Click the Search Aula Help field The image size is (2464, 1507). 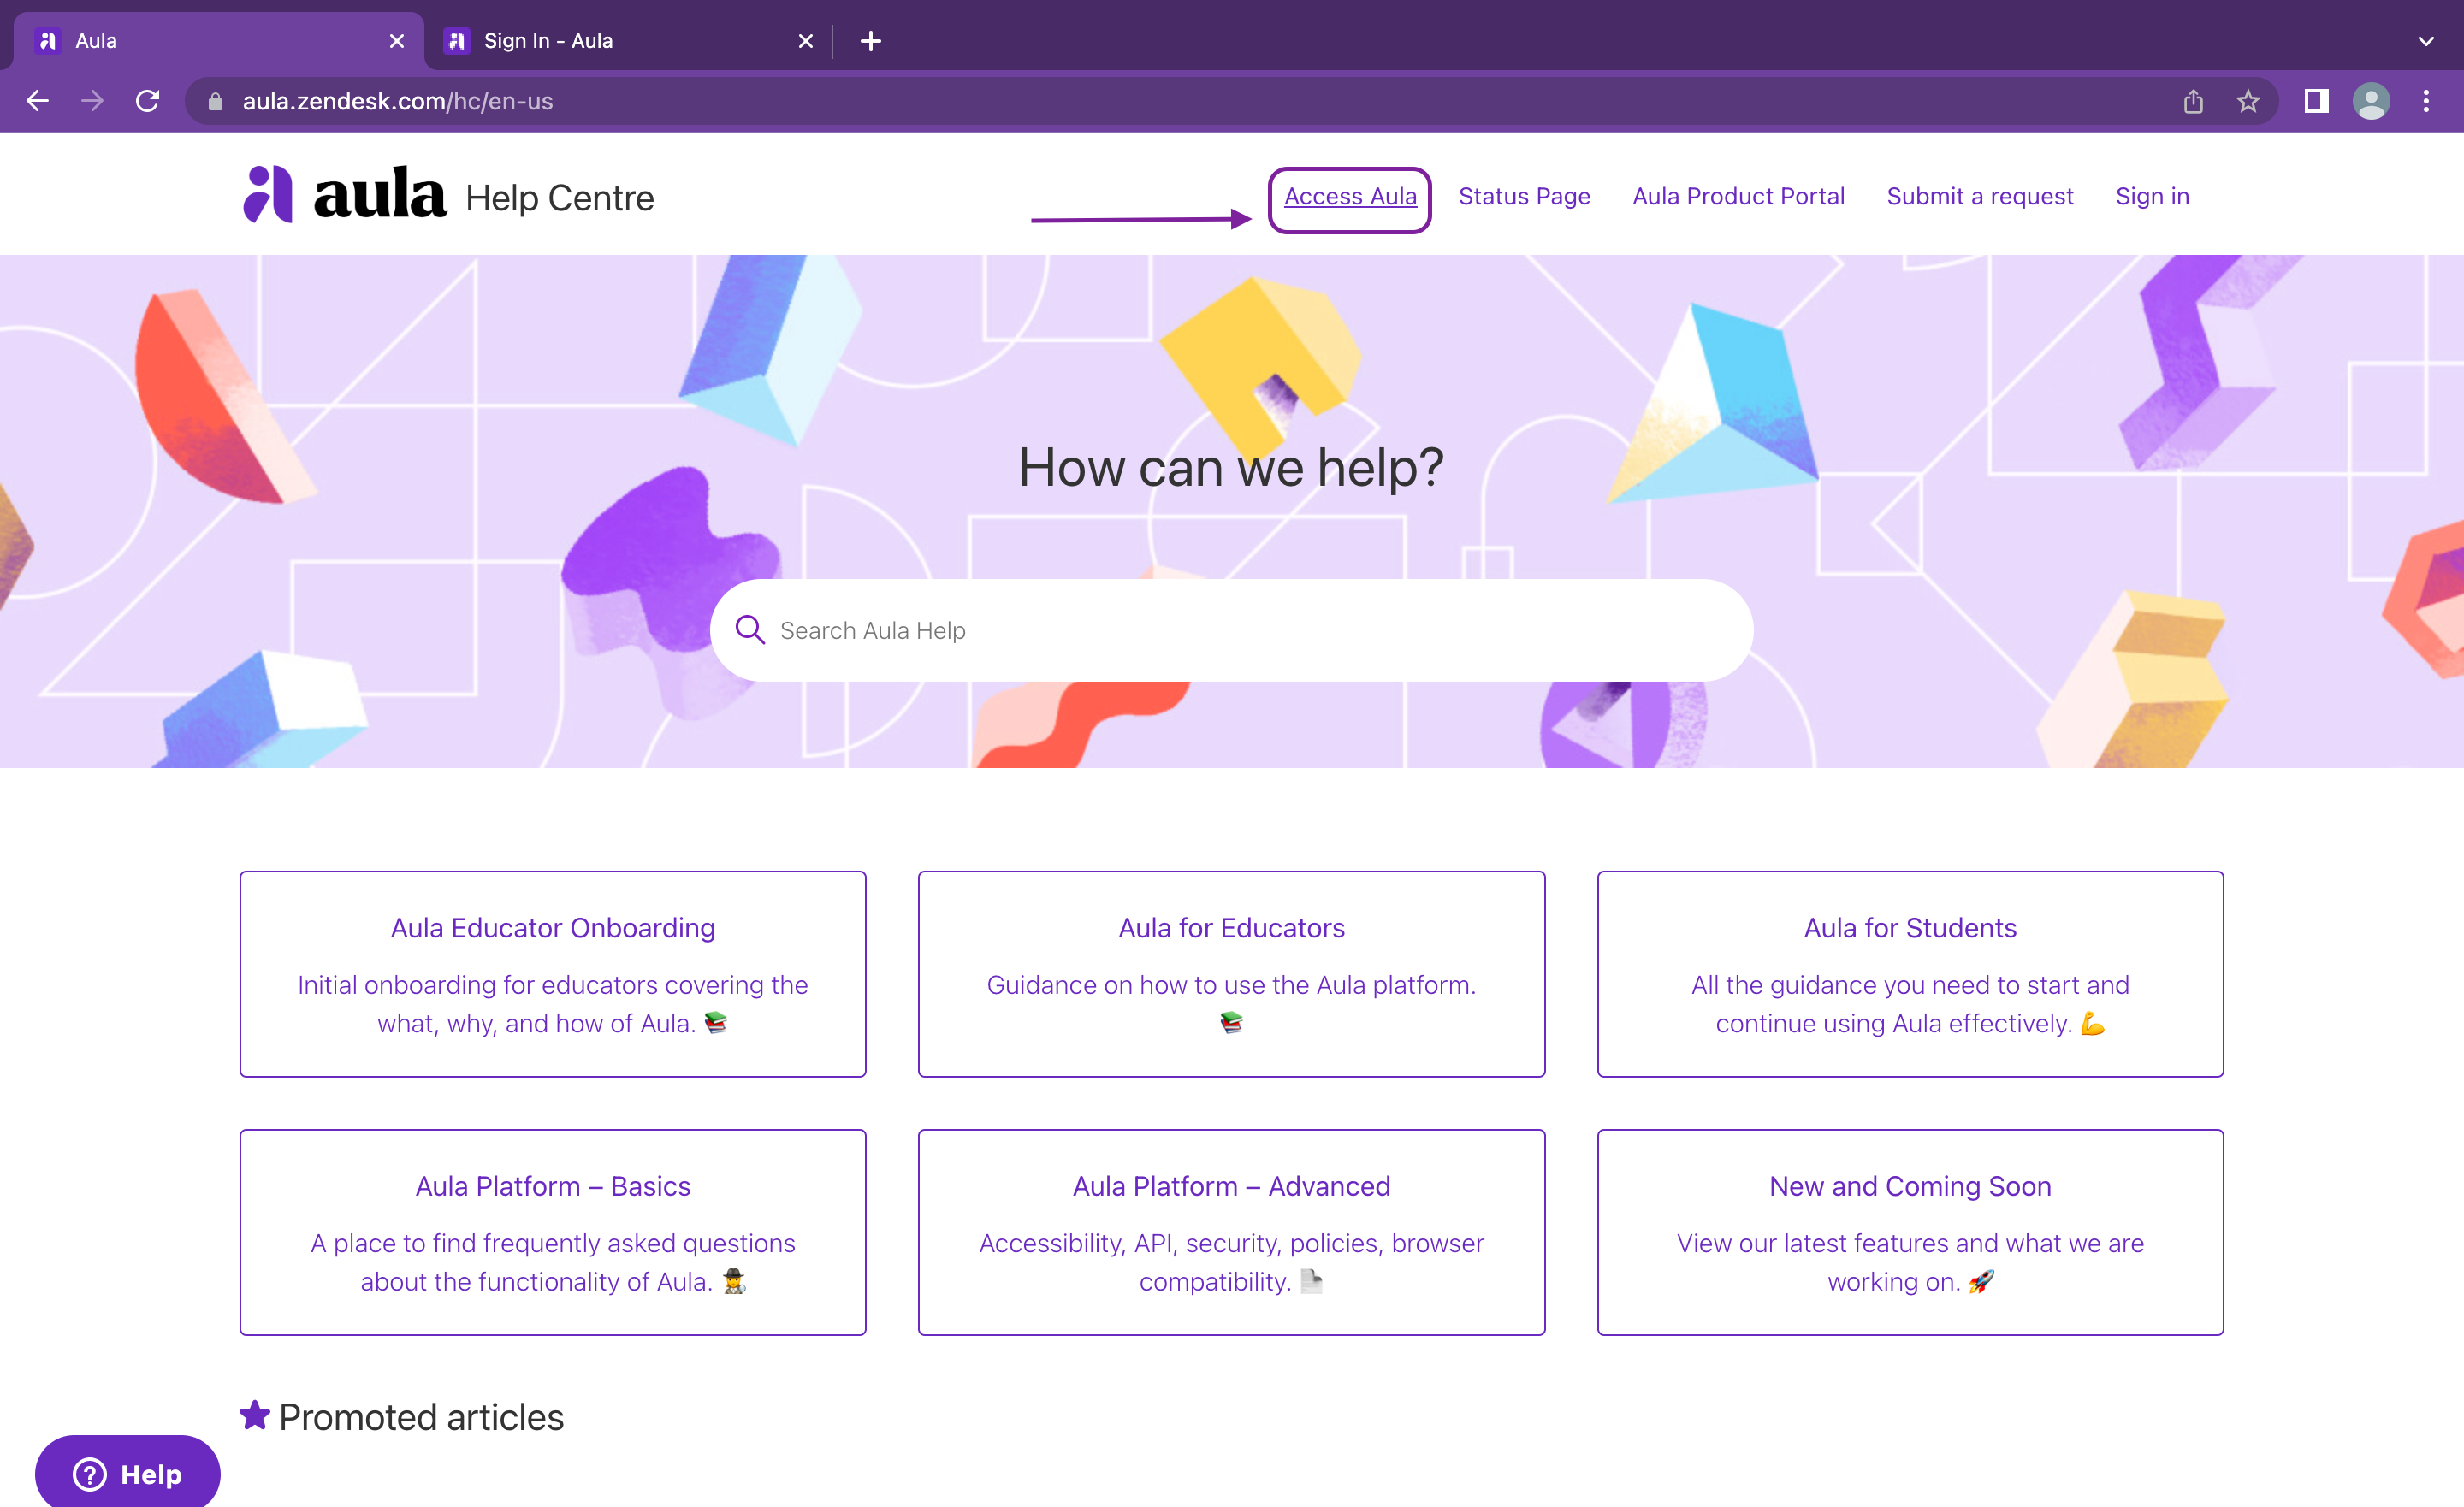pyautogui.click(x=1231, y=630)
